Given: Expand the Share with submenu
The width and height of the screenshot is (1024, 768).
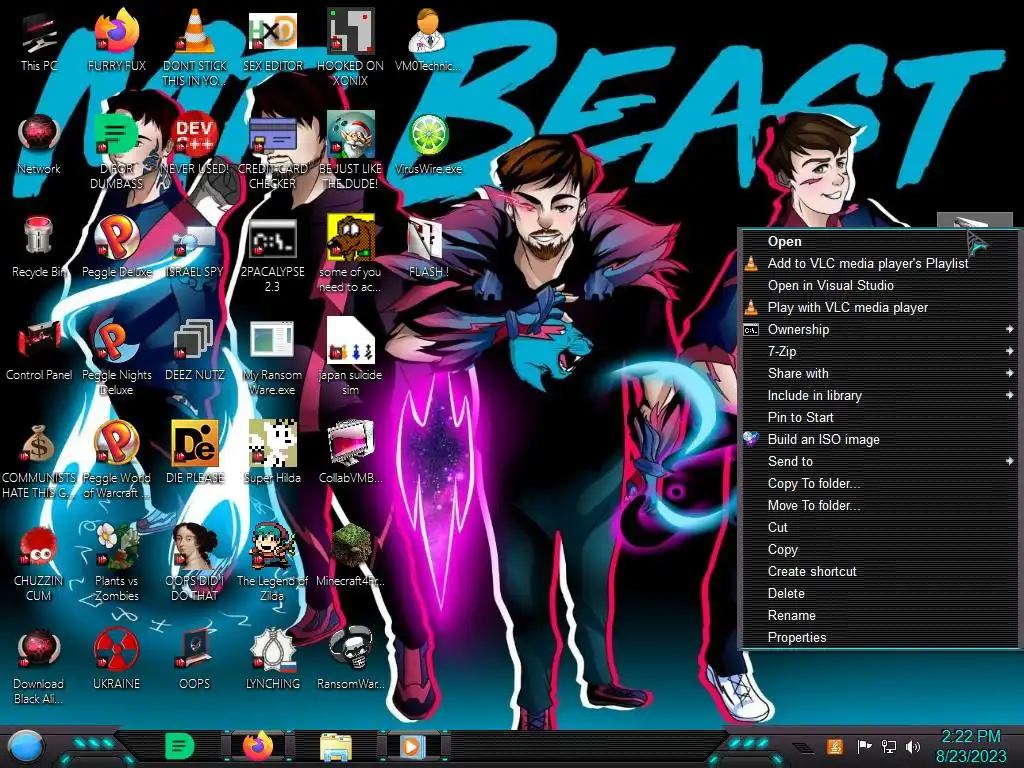Looking at the screenshot, I should tap(880, 374).
